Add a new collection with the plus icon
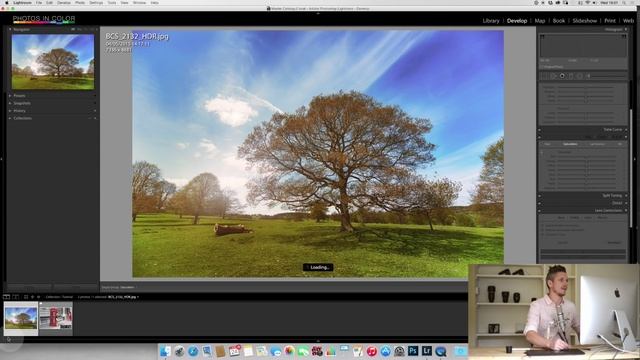Screen dimensions: 640x360 [x=95, y=118]
